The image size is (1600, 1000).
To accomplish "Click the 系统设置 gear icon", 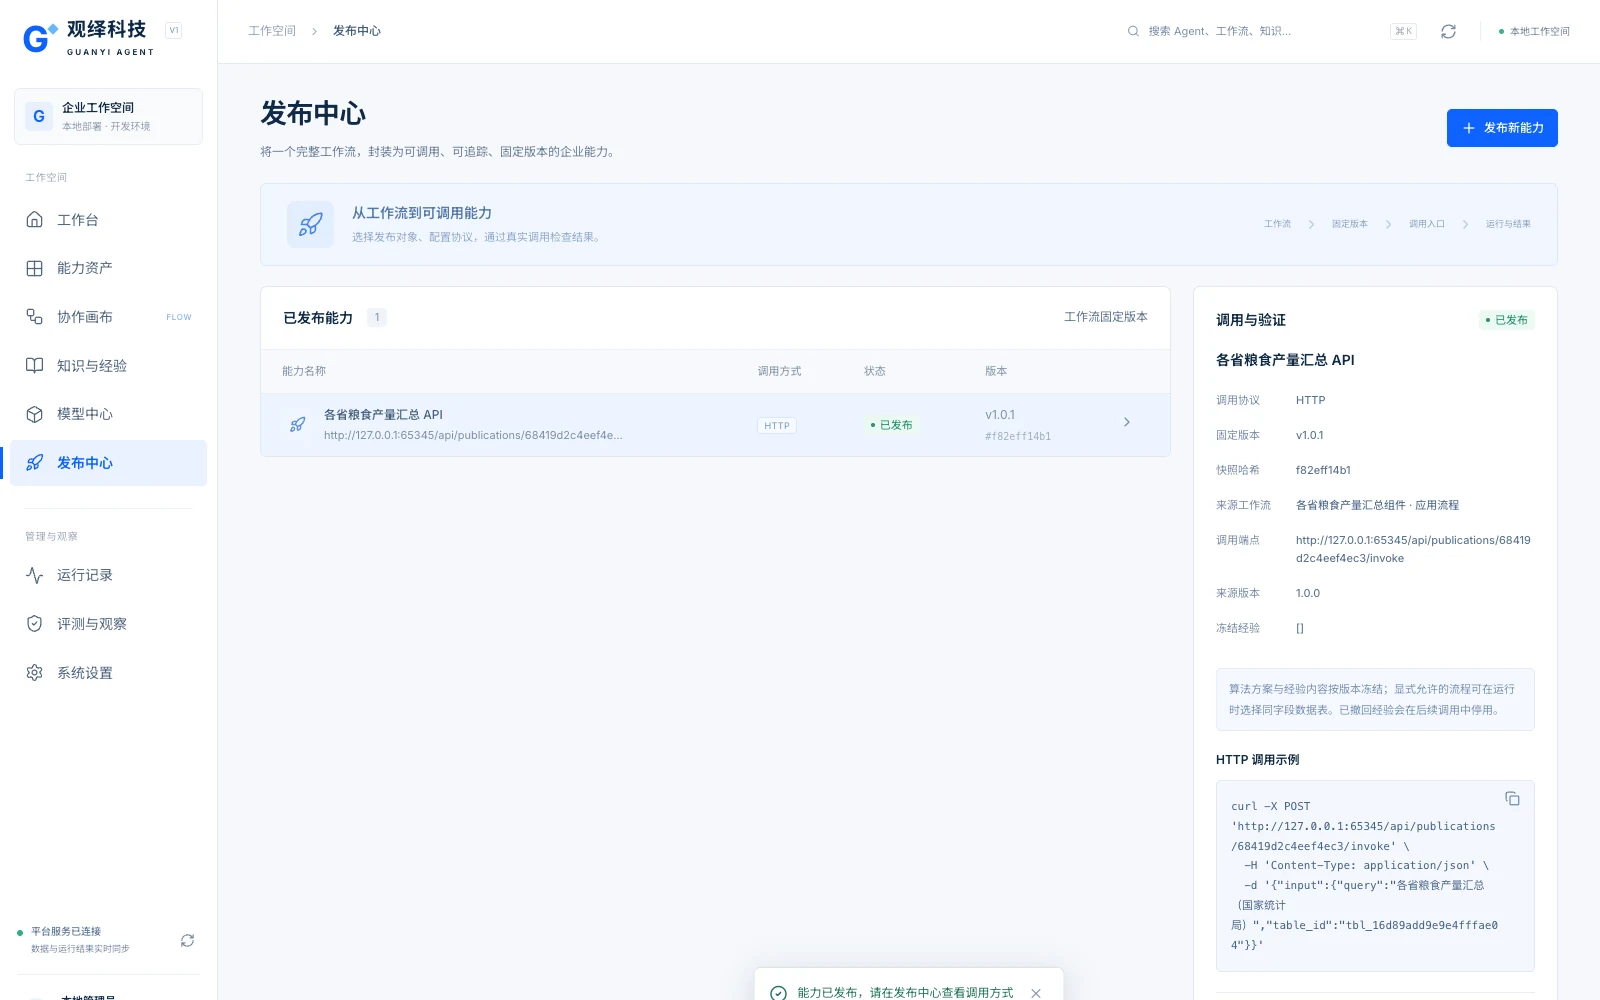I will pyautogui.click(x=34, y=673).
